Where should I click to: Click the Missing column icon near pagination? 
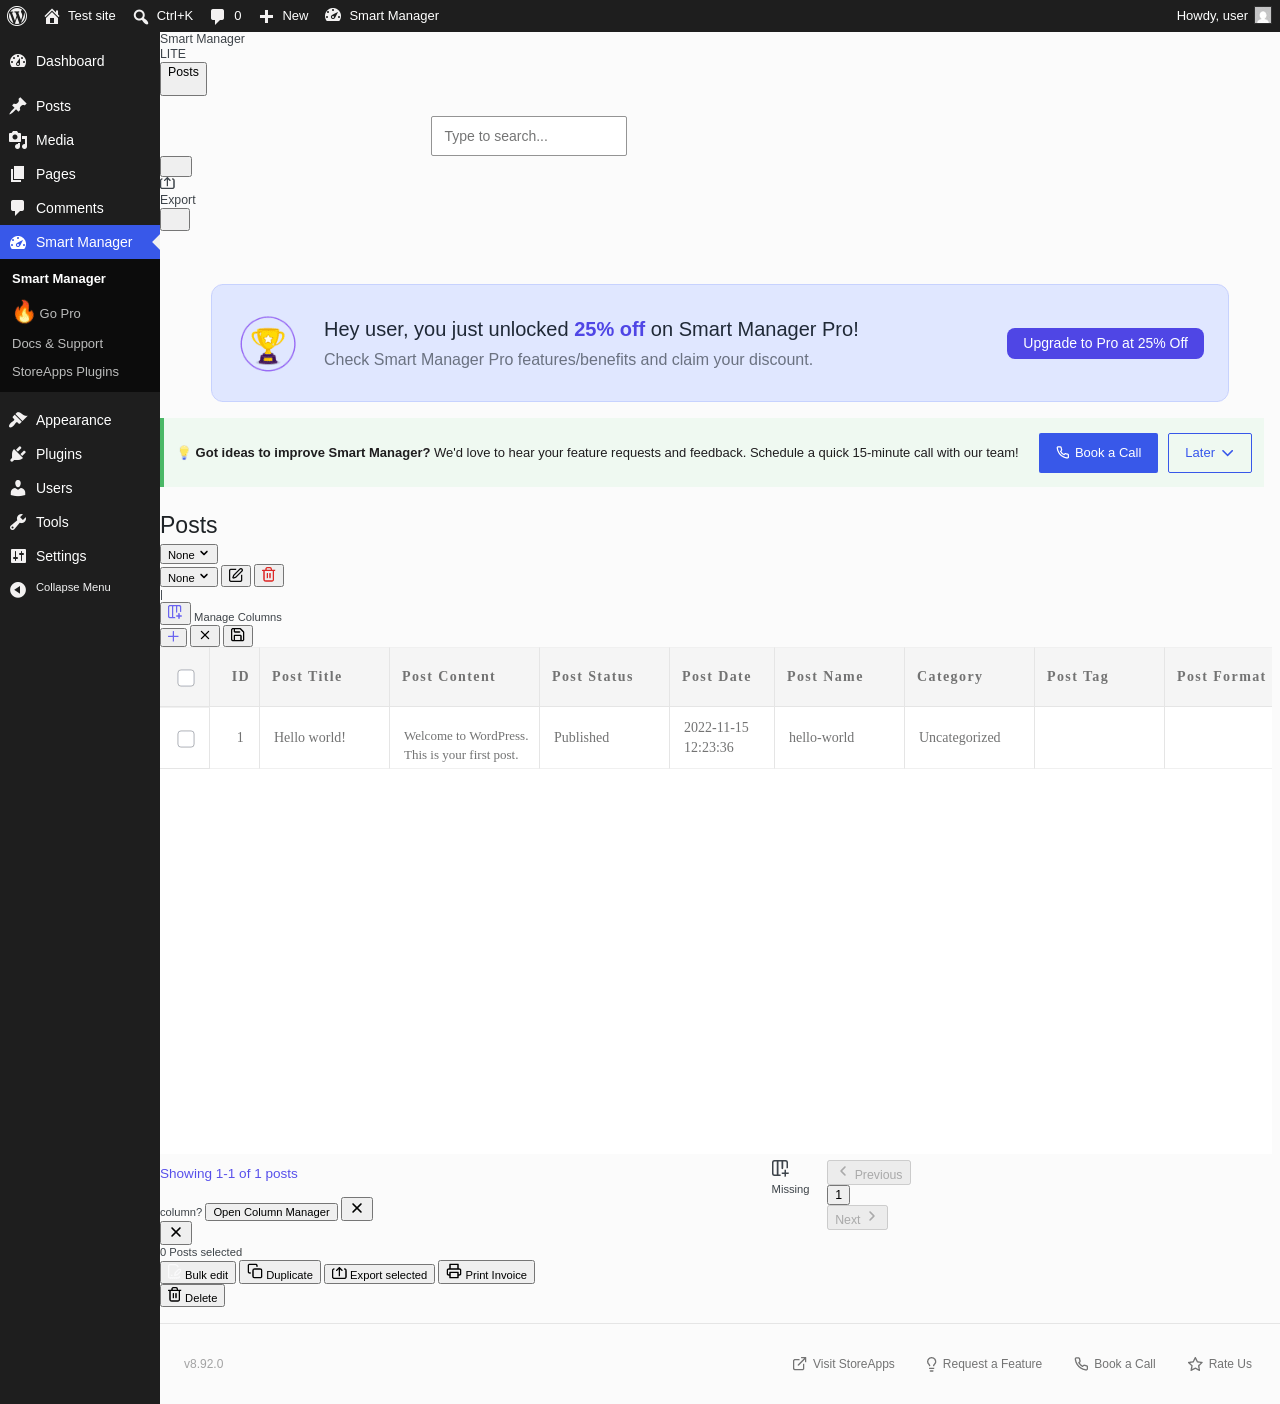point(781,1168)
